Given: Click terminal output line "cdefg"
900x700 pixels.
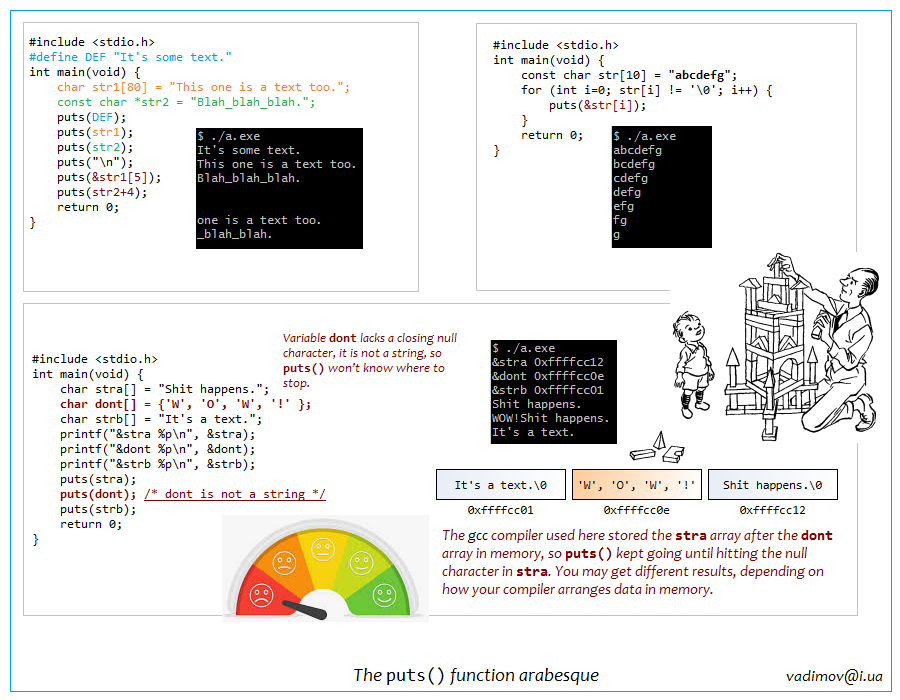Looking at the screenshot, I should (630, 178).
